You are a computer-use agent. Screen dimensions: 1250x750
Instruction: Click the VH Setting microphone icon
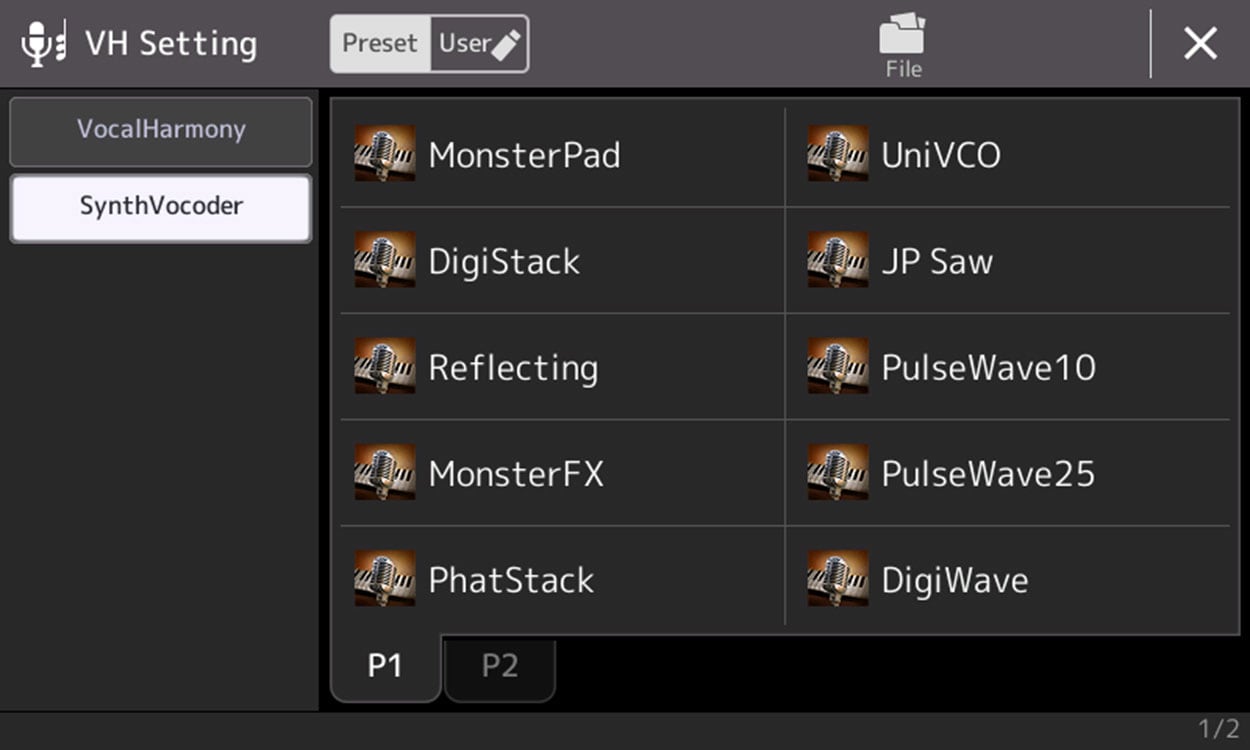(43, 44)
